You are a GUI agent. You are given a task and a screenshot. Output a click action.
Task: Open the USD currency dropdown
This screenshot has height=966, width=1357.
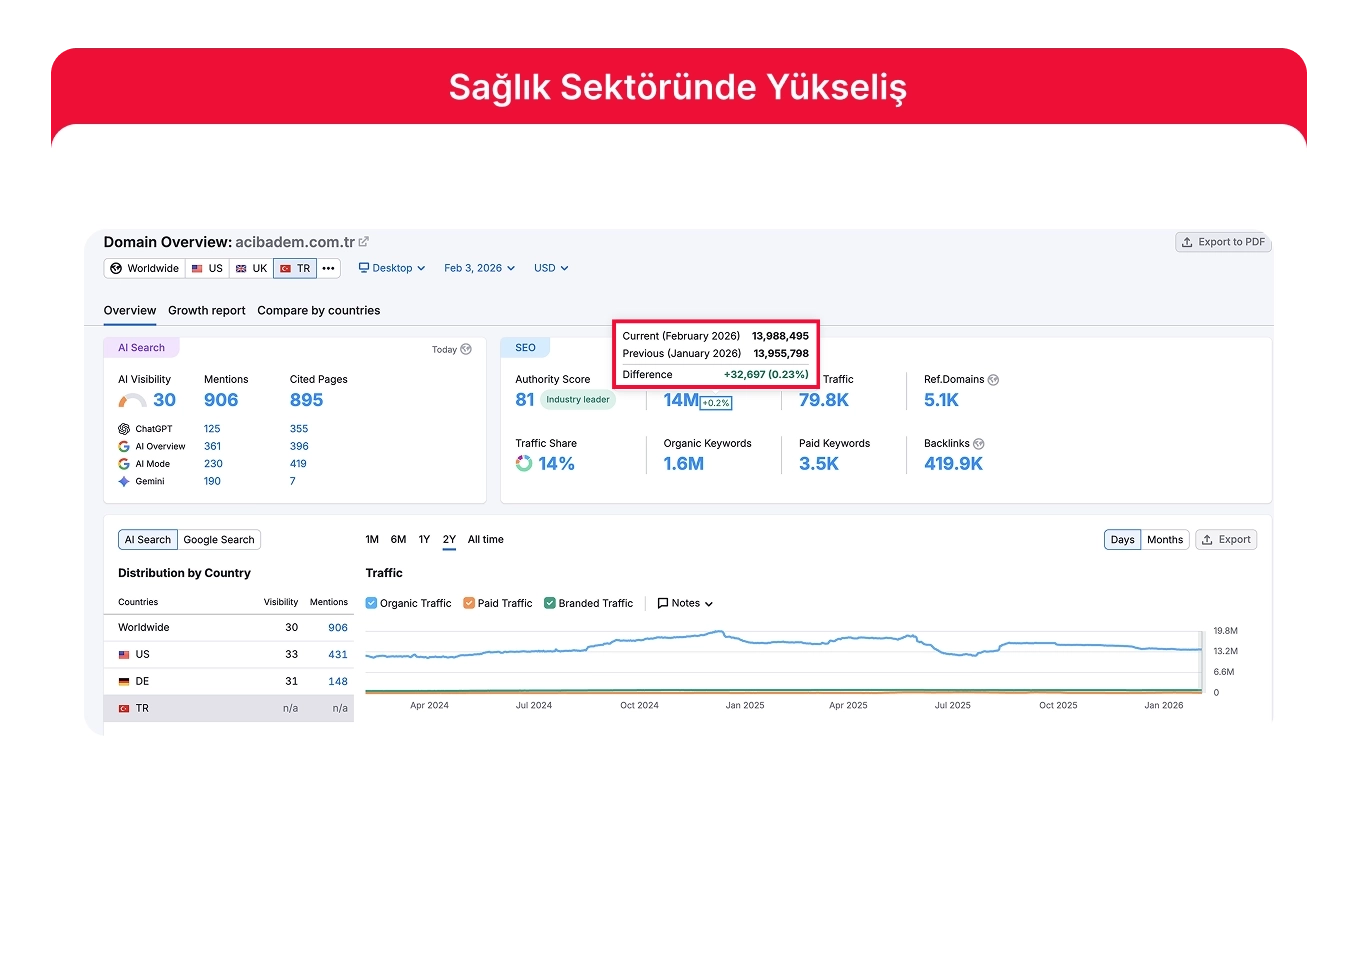tap(550, 268)
